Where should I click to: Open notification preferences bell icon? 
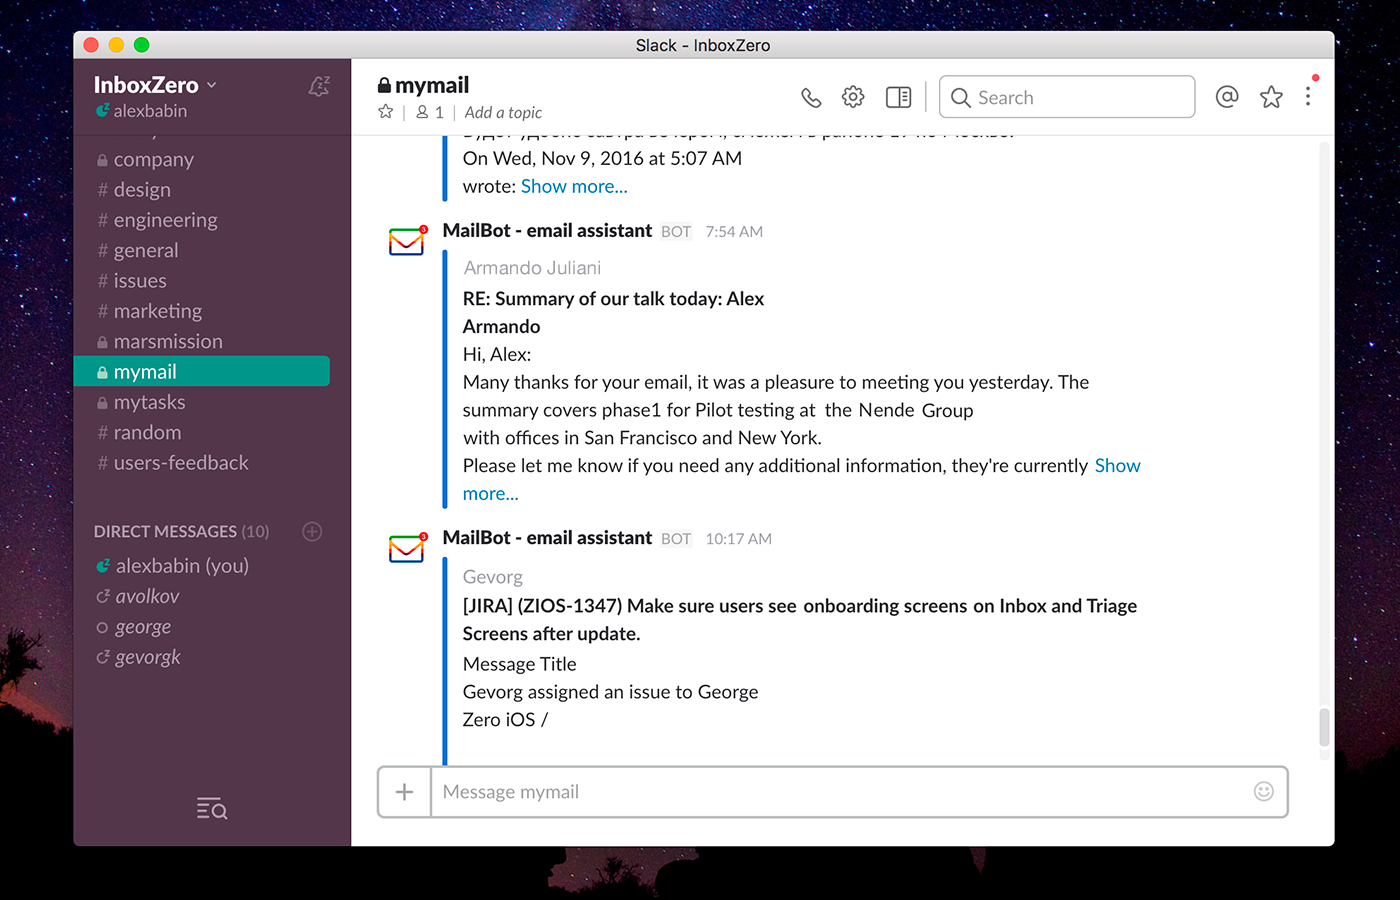point(318,86)
